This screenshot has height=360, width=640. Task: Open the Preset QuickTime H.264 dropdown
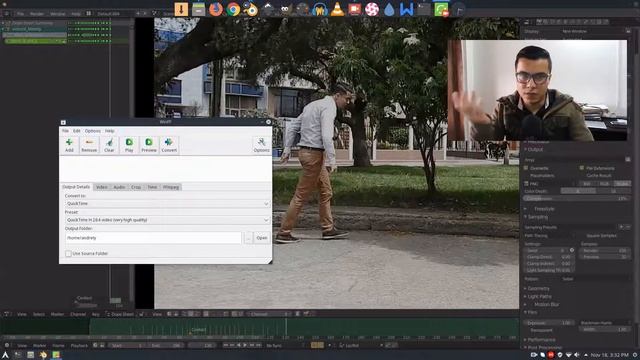point(167,220)
